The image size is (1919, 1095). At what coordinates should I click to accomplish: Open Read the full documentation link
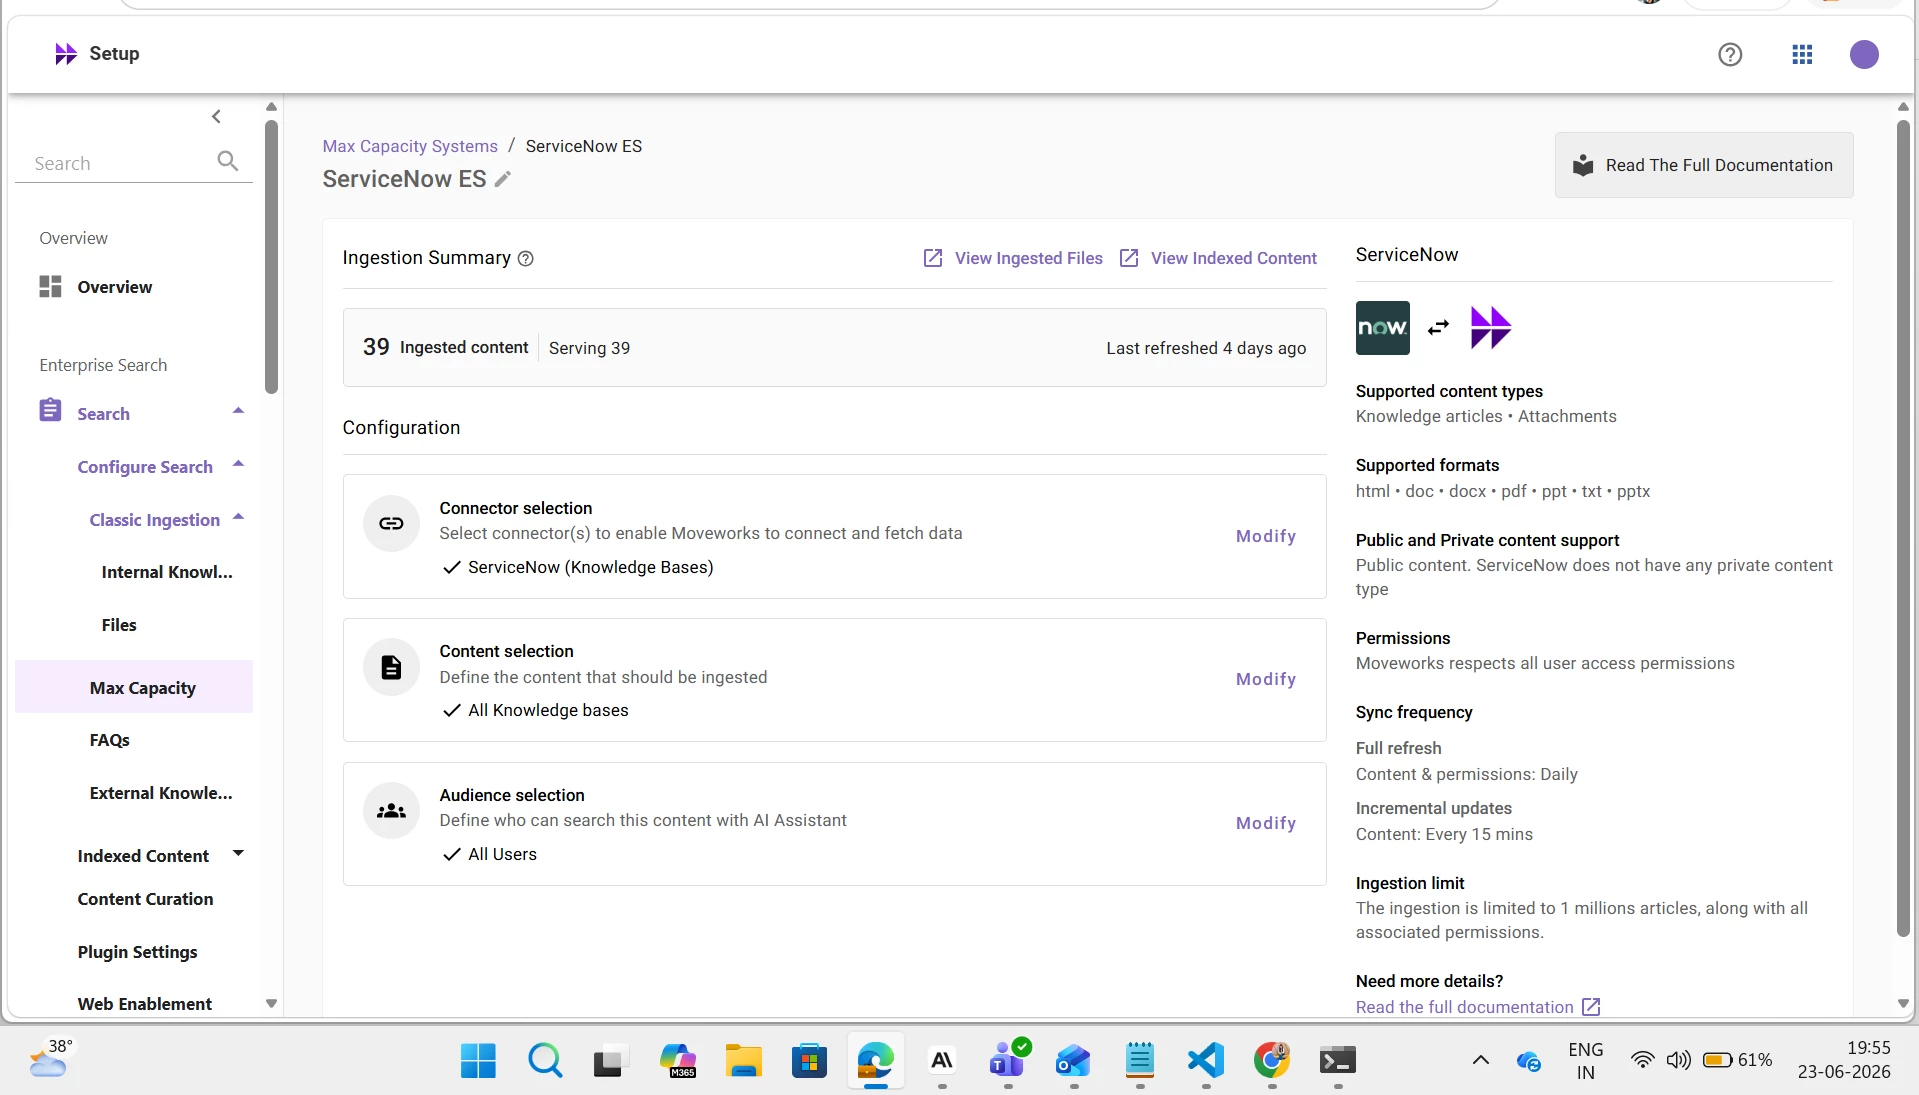pyautogui.click(x=1465, y=1007)
